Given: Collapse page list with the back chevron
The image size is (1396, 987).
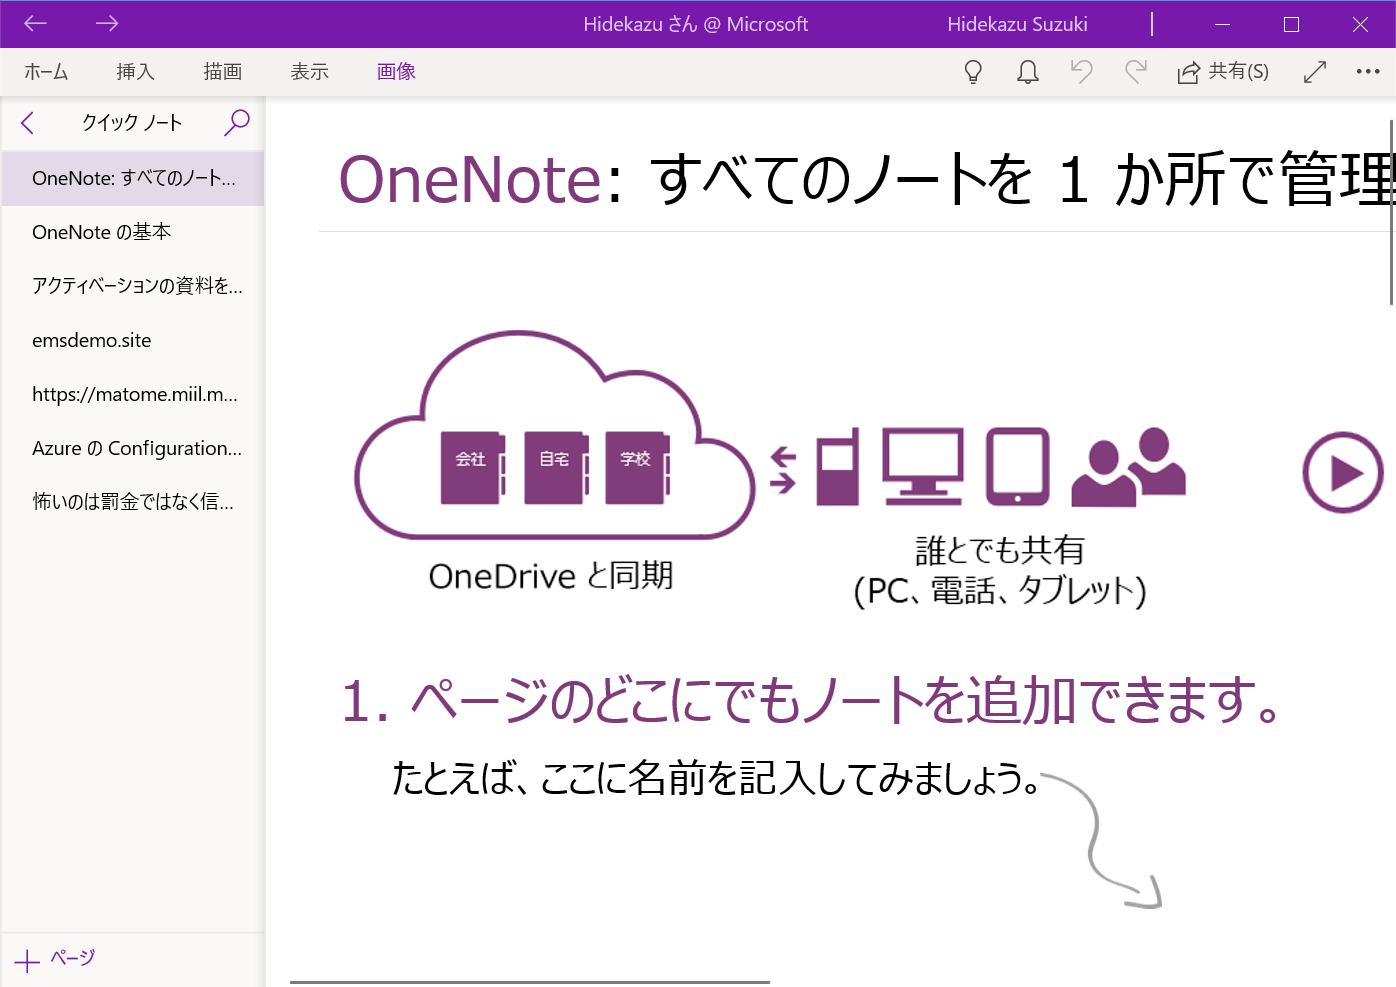Looking at the screenshot, I should 28,123.
